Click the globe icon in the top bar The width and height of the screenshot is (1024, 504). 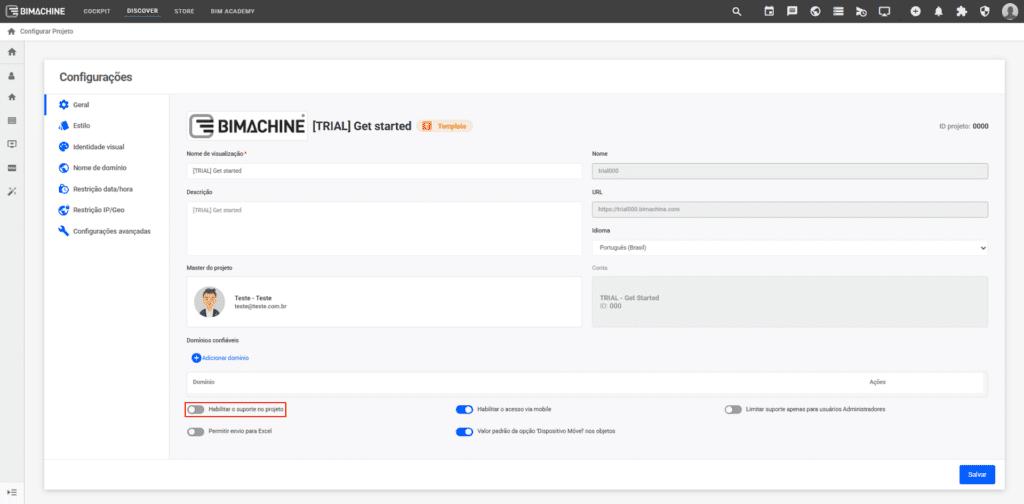(815, 11)
